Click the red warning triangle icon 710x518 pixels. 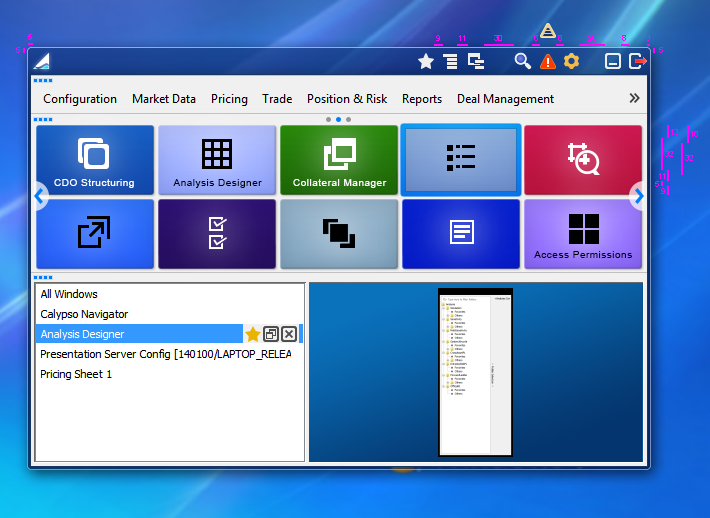tap(547, 62)
